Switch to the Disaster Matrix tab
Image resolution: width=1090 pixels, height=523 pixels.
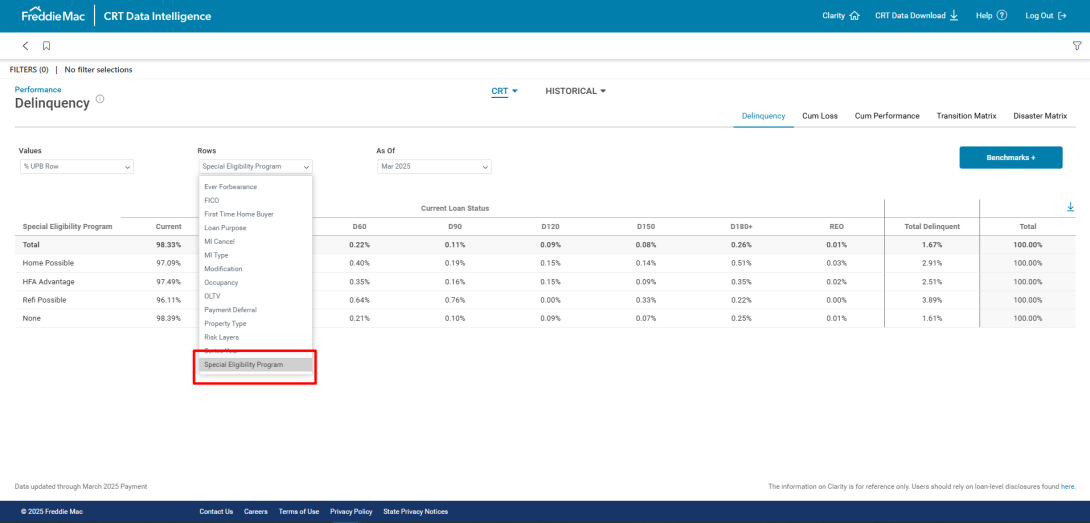(1040, 116)
